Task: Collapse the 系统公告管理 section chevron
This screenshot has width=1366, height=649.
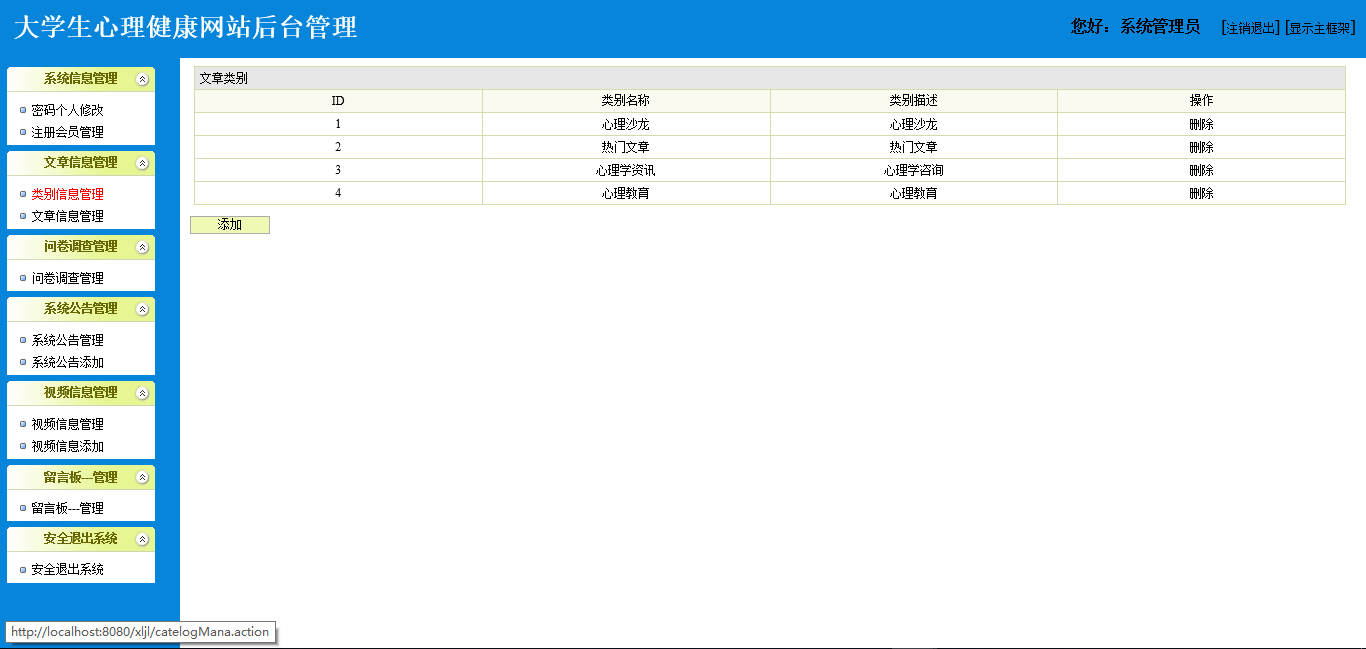Action: tap(143, 309)
